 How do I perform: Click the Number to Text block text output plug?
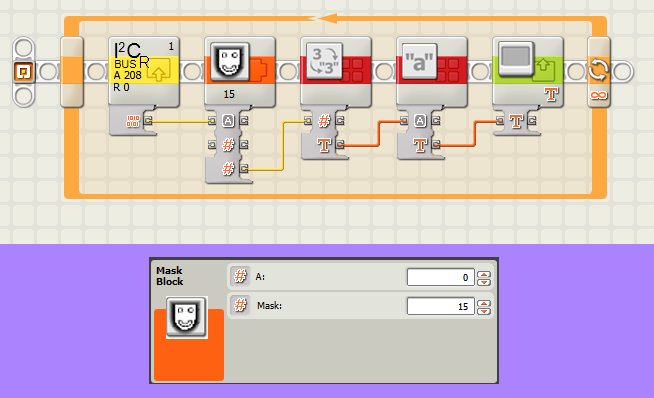[340, 145]
